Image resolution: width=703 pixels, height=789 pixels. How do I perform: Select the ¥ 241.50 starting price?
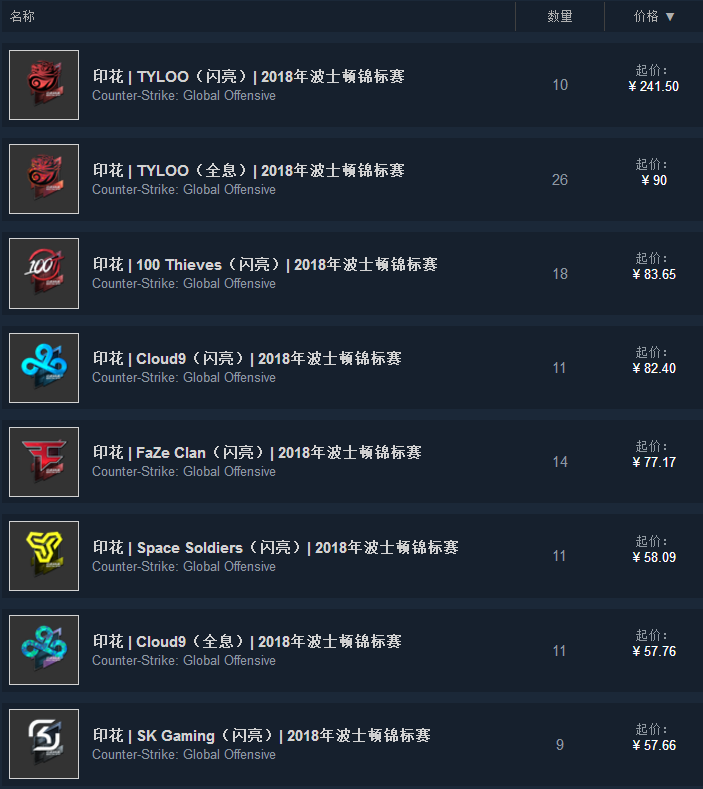click(x=653, y=87)
